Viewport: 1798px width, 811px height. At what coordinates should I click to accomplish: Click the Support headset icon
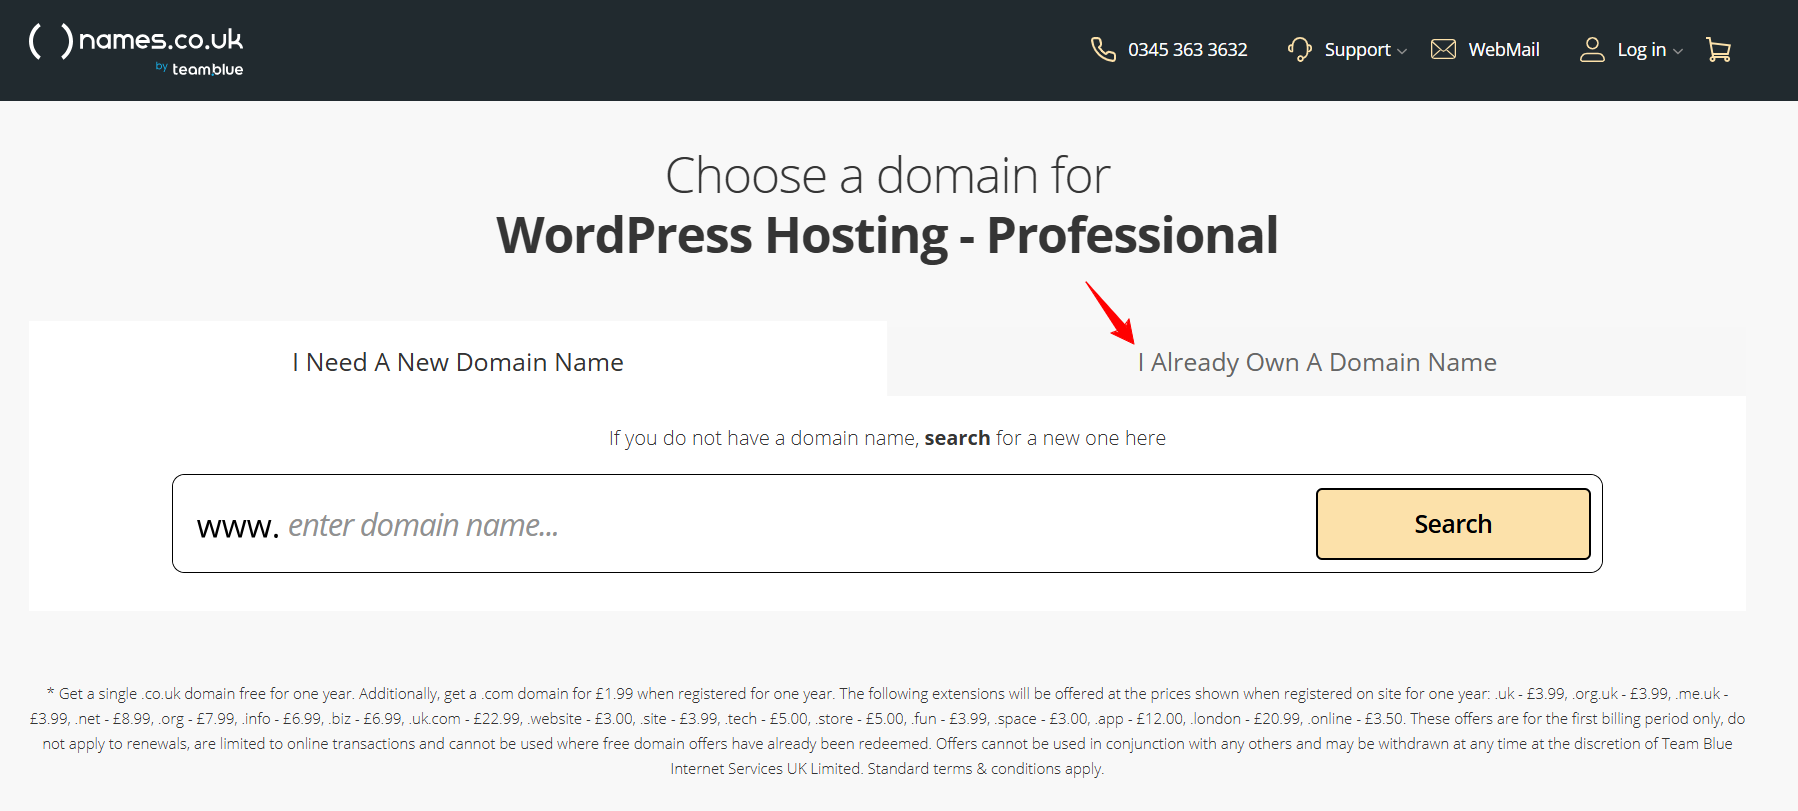(1299, 49)
